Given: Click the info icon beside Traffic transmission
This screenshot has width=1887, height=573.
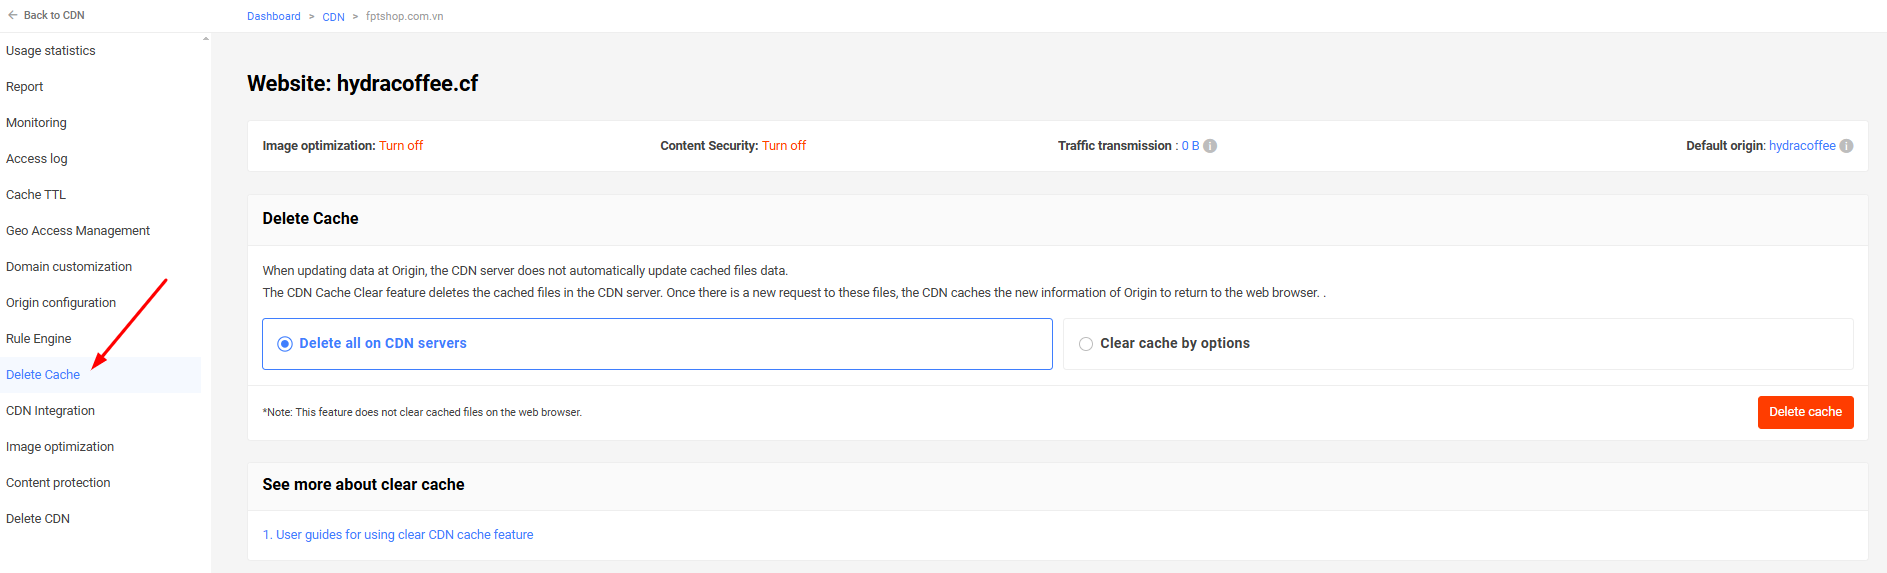Looking at the screenshot, I should pos(1210,146).
